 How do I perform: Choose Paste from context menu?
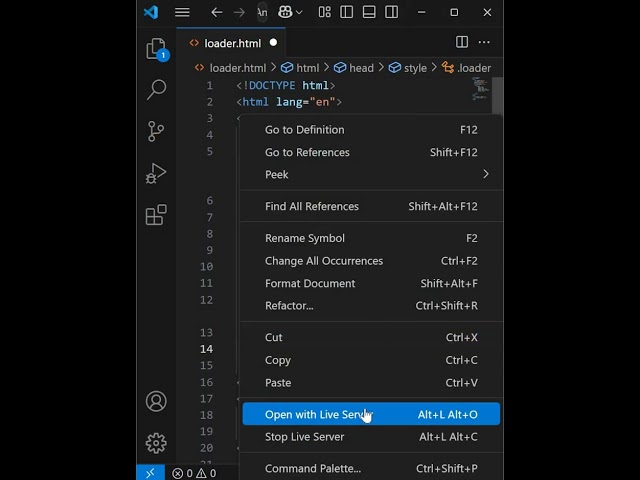point(371,382)
